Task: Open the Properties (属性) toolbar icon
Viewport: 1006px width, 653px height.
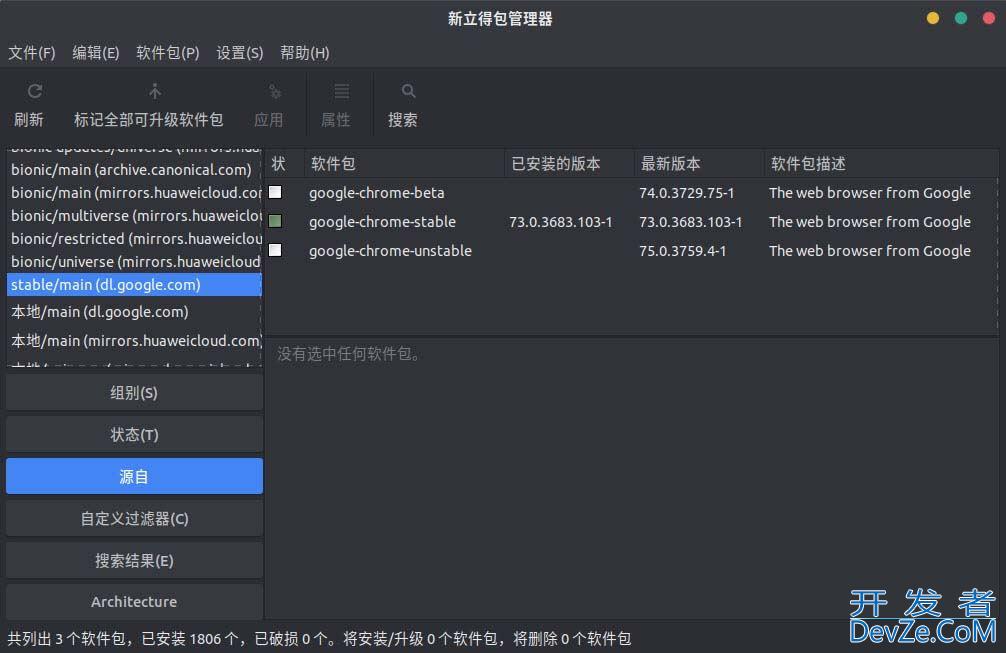Action: click(342, 91)
